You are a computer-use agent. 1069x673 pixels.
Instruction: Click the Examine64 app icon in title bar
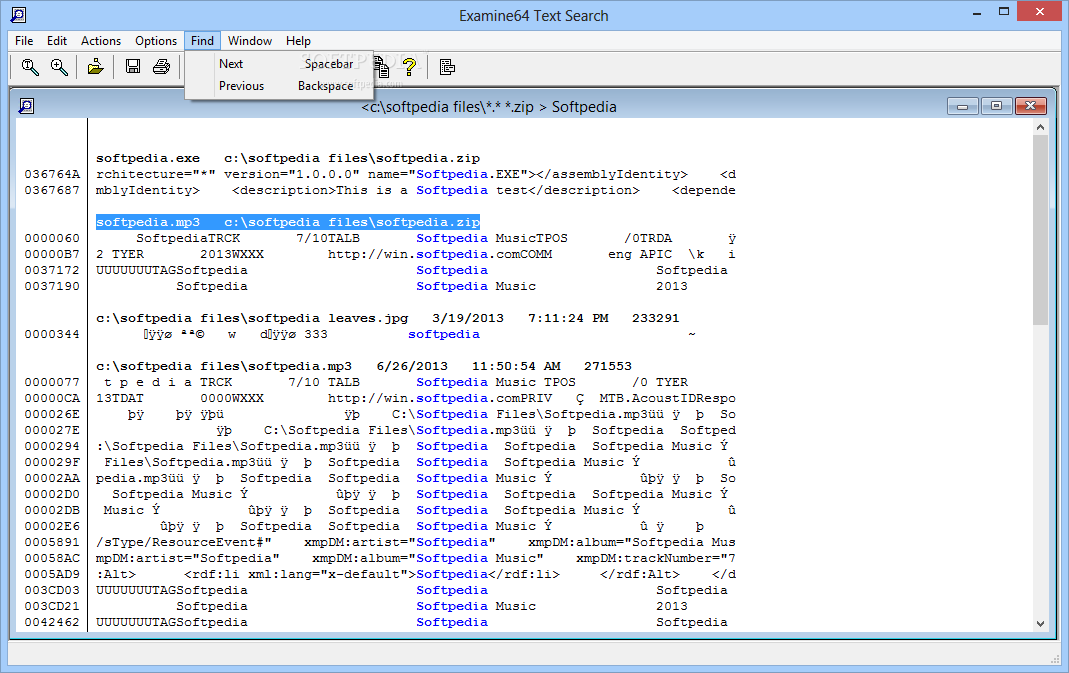(x=18, y=14)
